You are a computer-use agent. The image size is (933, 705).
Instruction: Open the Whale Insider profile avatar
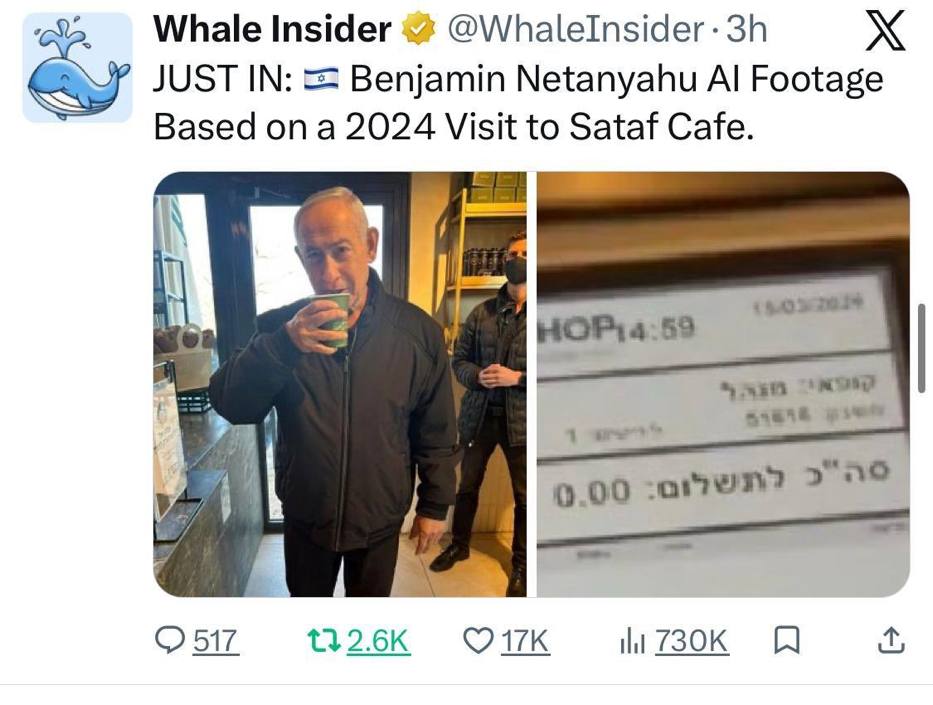pos(77,67)
